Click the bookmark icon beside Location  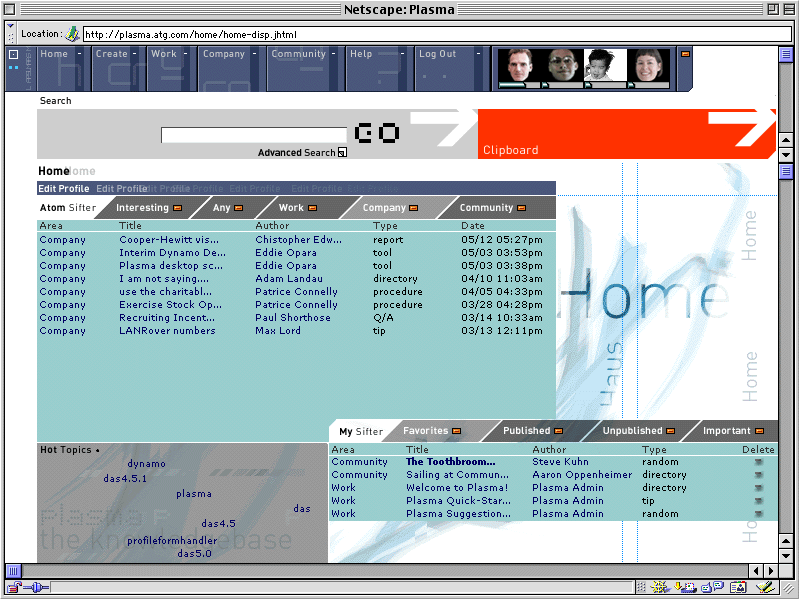click(x=72, y=34)
